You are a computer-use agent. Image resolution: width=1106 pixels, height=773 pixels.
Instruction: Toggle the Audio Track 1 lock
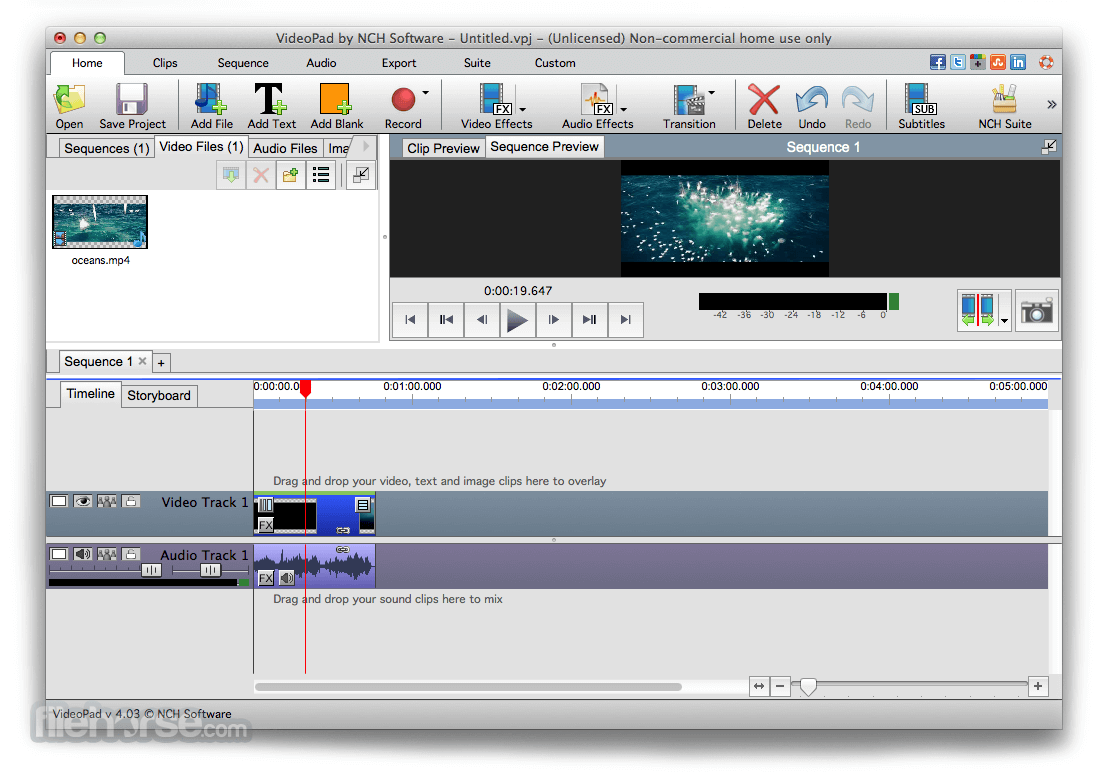point(130,554)
